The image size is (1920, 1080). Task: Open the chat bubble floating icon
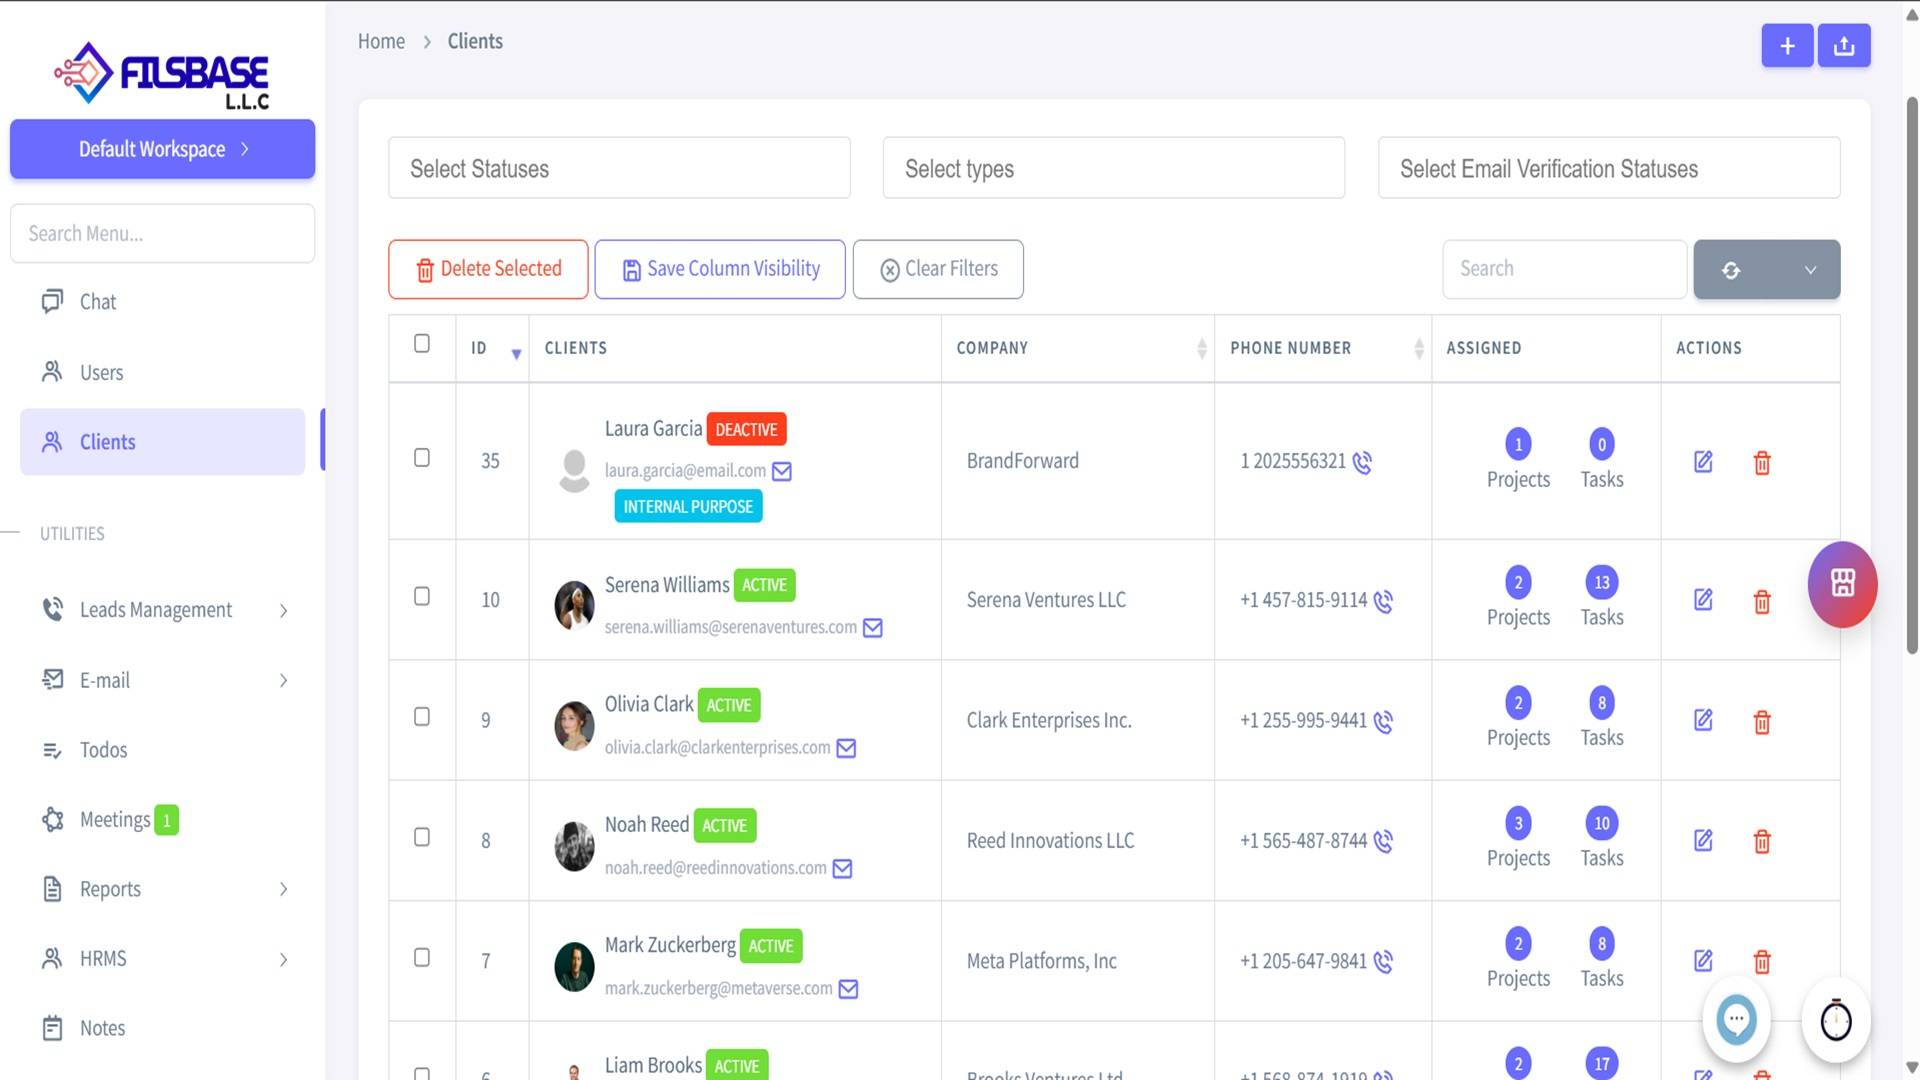pos(1736,1021)
